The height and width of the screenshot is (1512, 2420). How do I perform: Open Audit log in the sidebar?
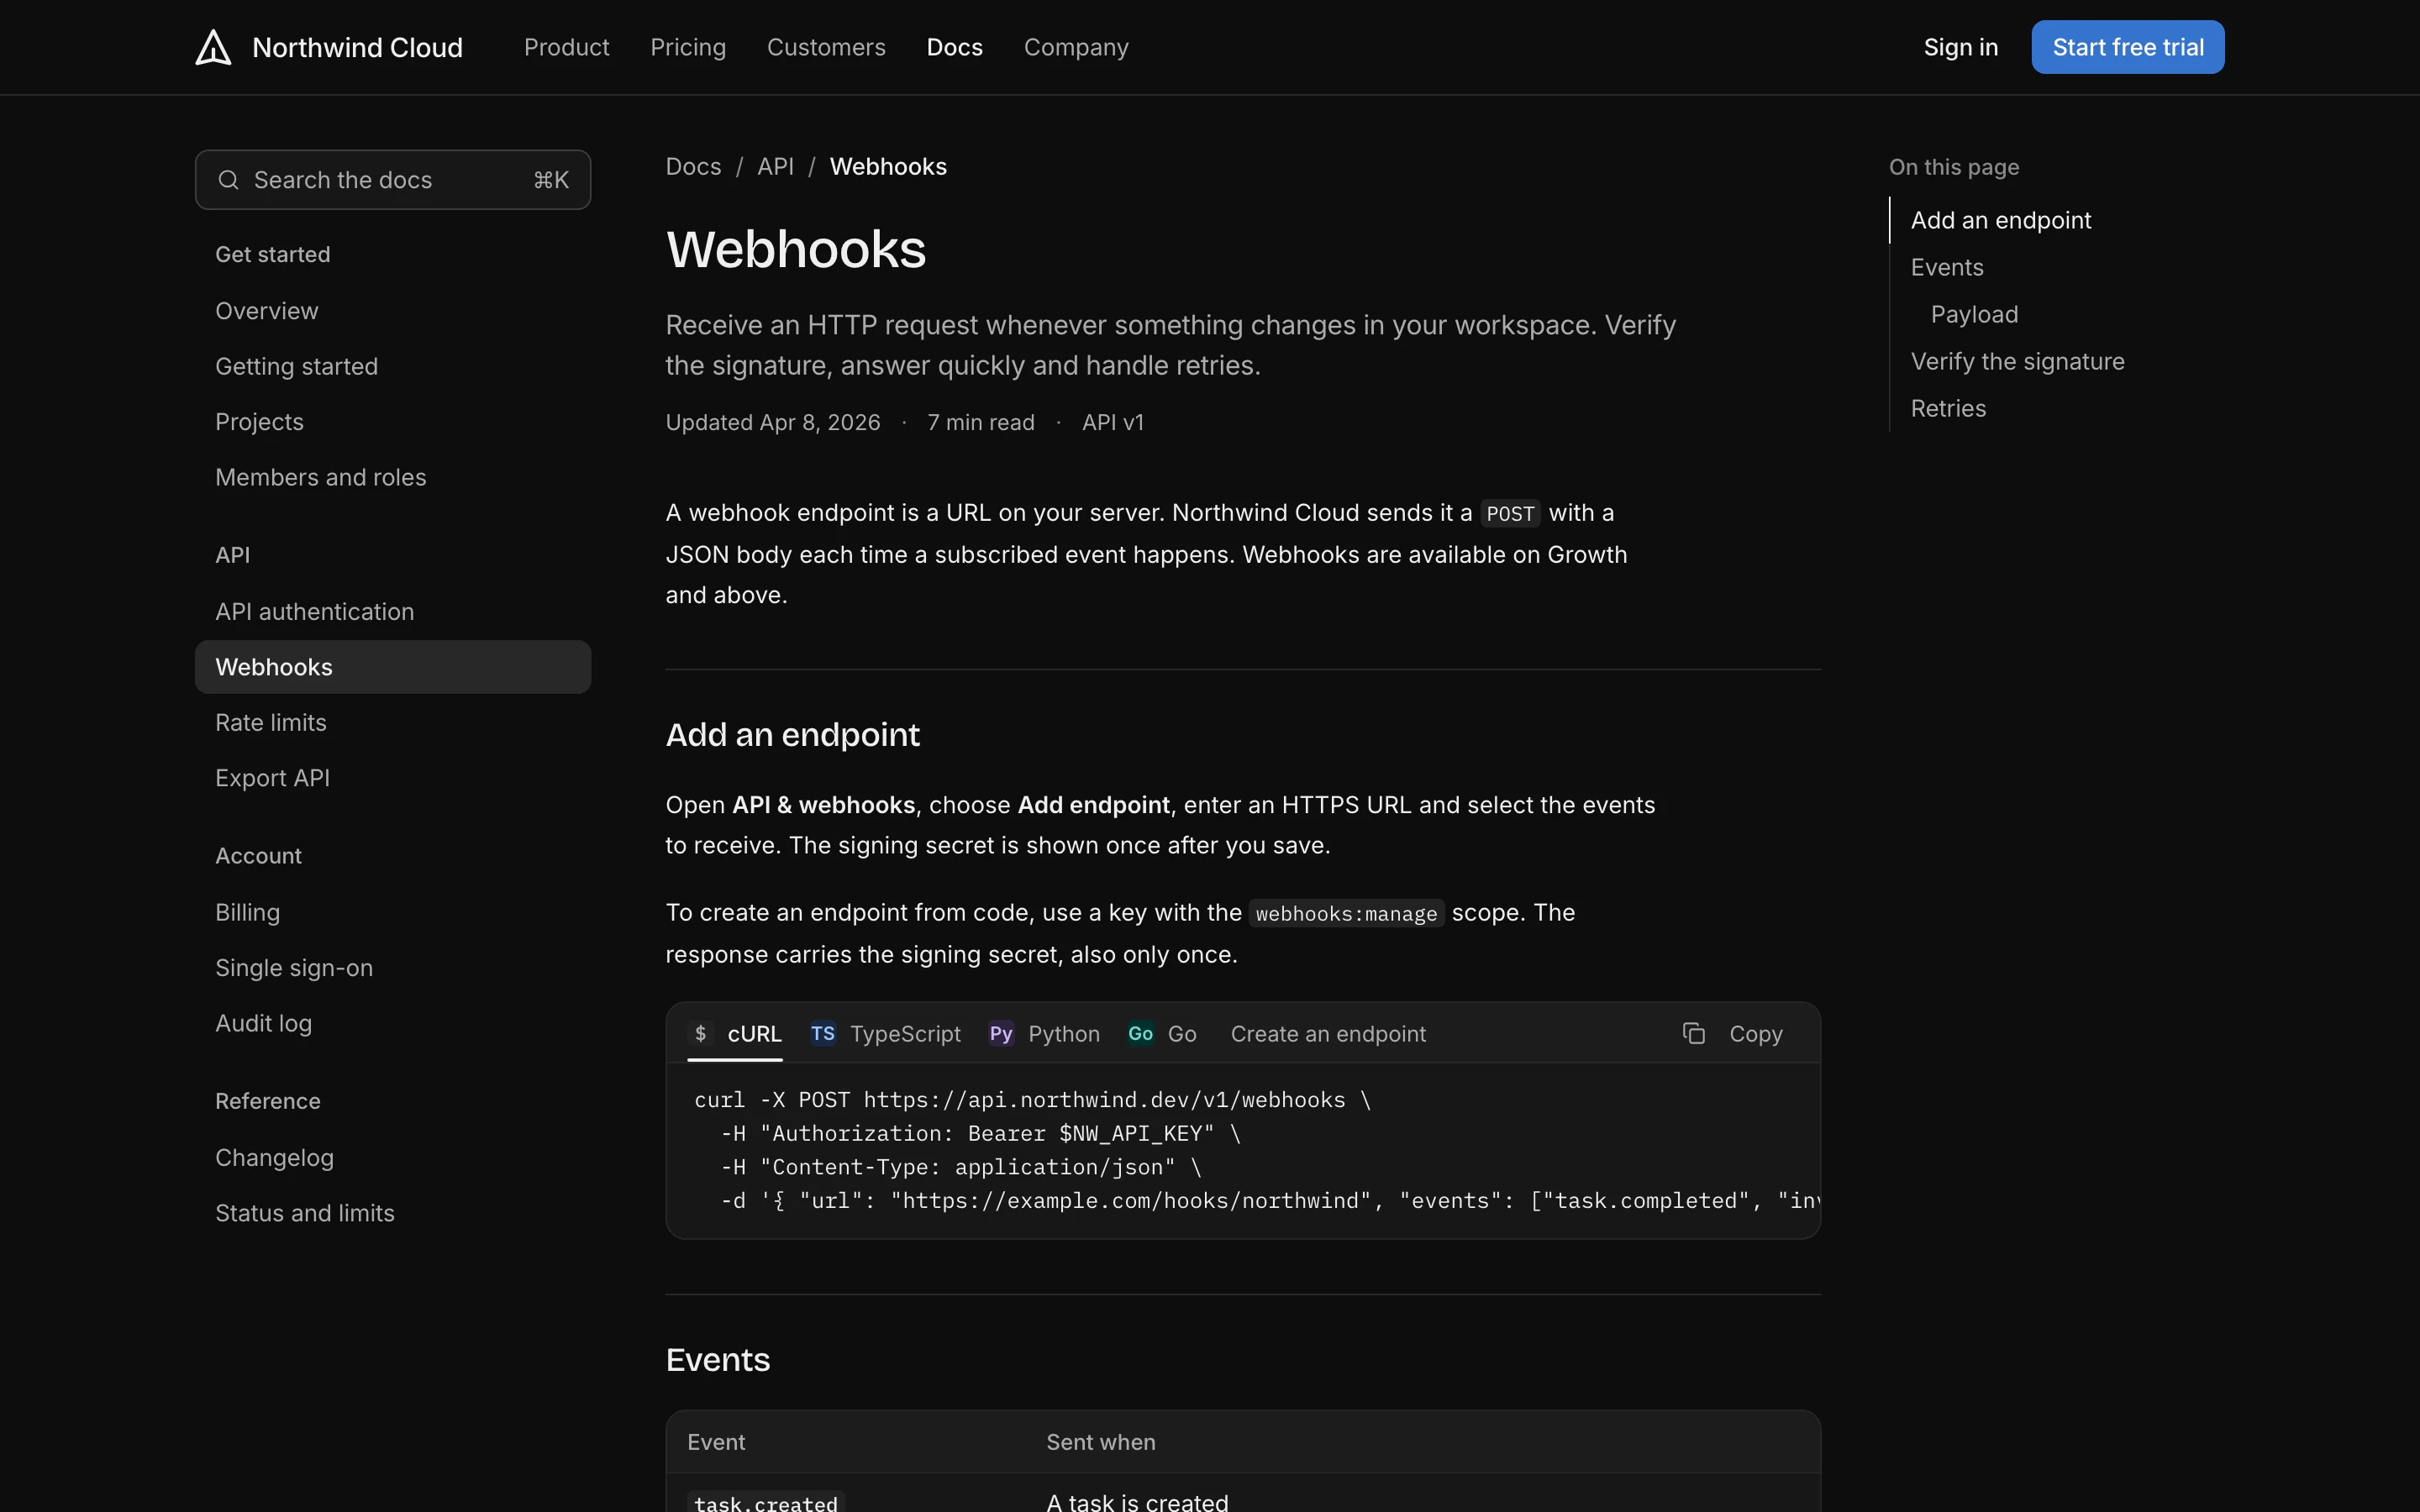(x=393, y=1024)
